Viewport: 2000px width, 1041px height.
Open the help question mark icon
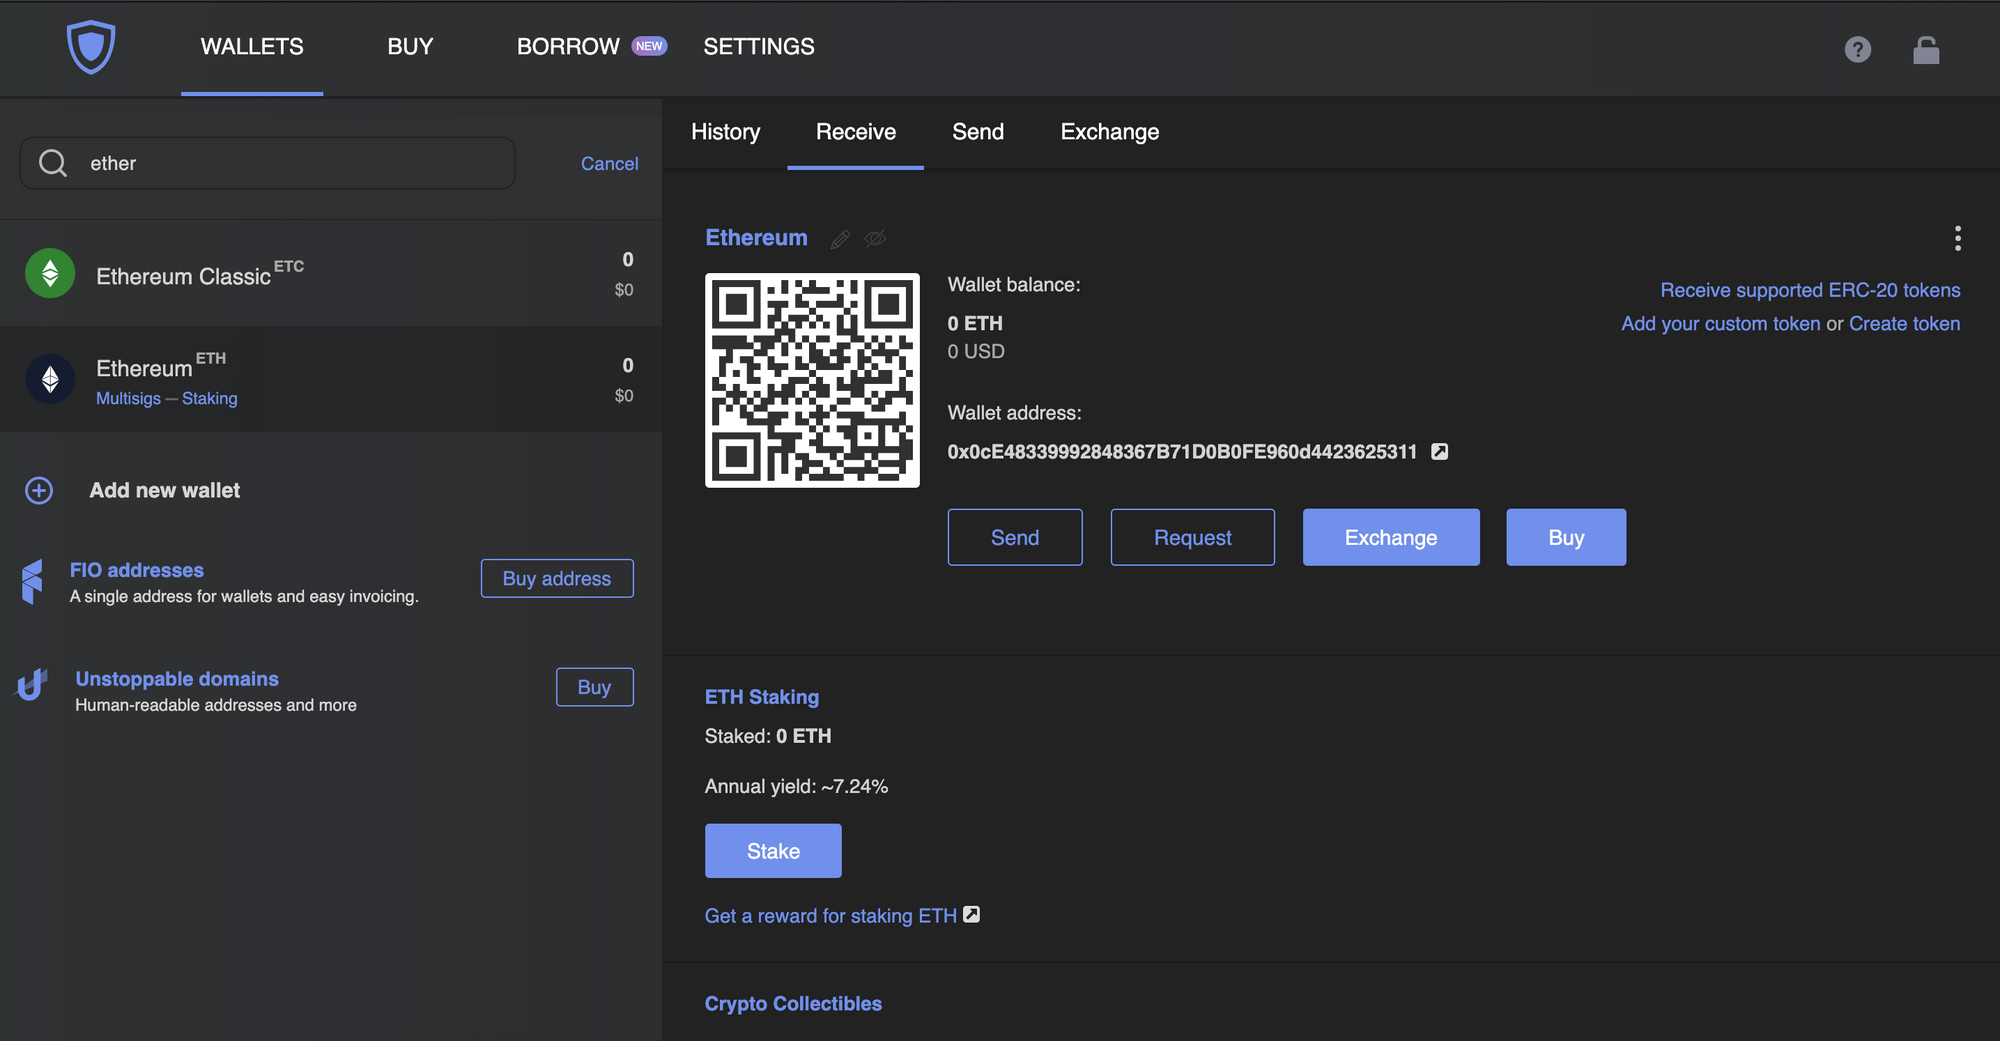(1858, 49)
